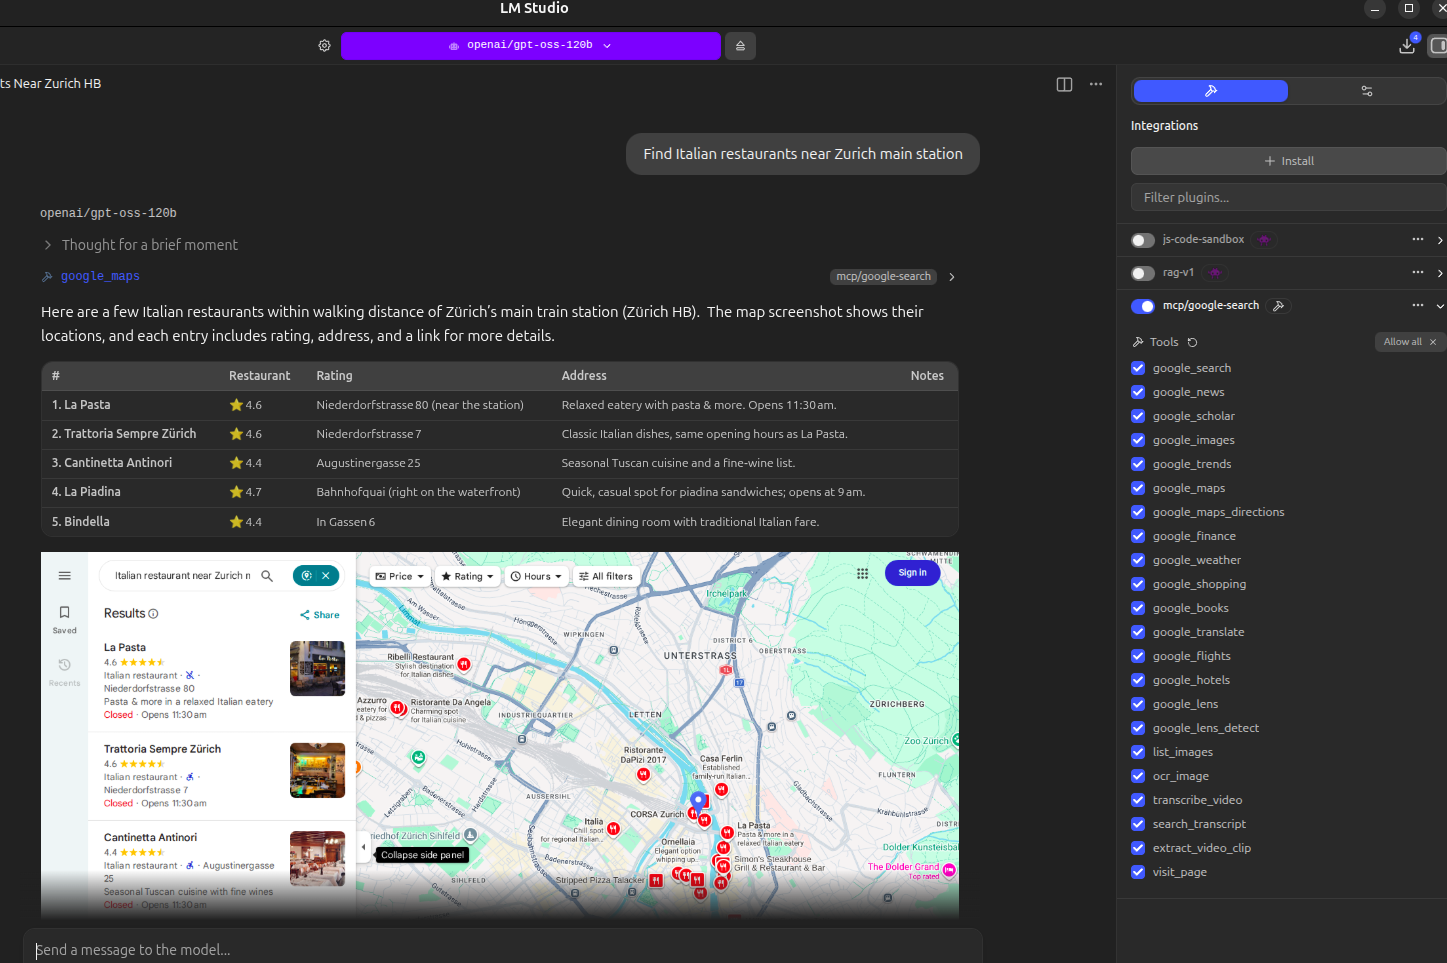
Task: Toggle the split chat view icon
Action: pos(1063,84)
